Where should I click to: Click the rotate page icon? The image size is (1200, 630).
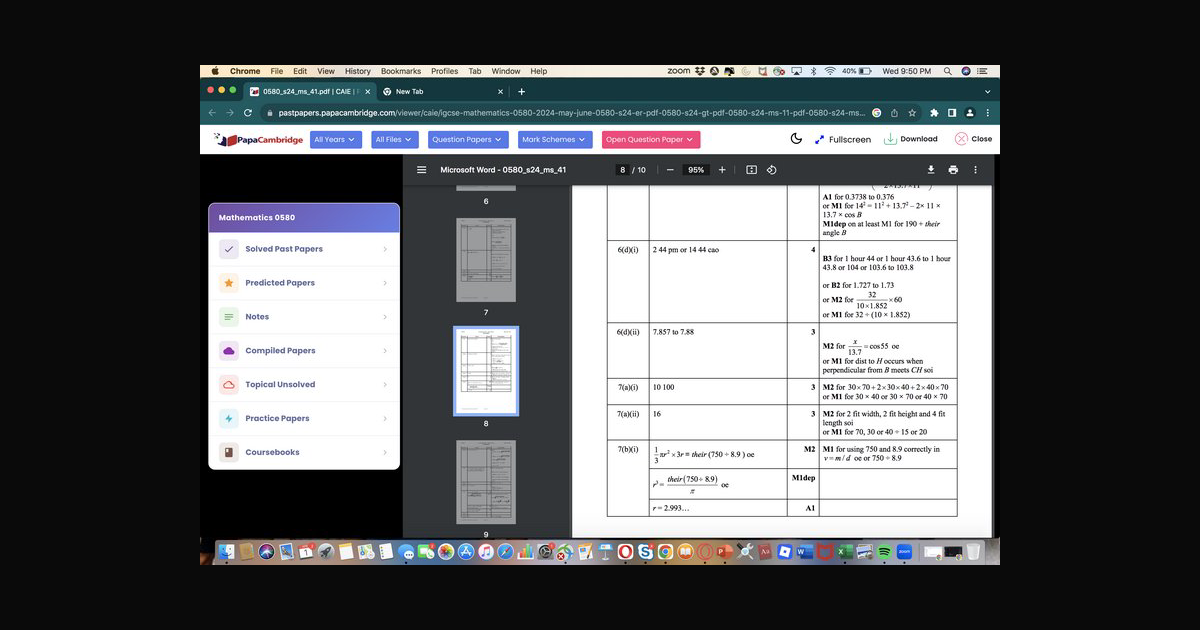point(770,170)
